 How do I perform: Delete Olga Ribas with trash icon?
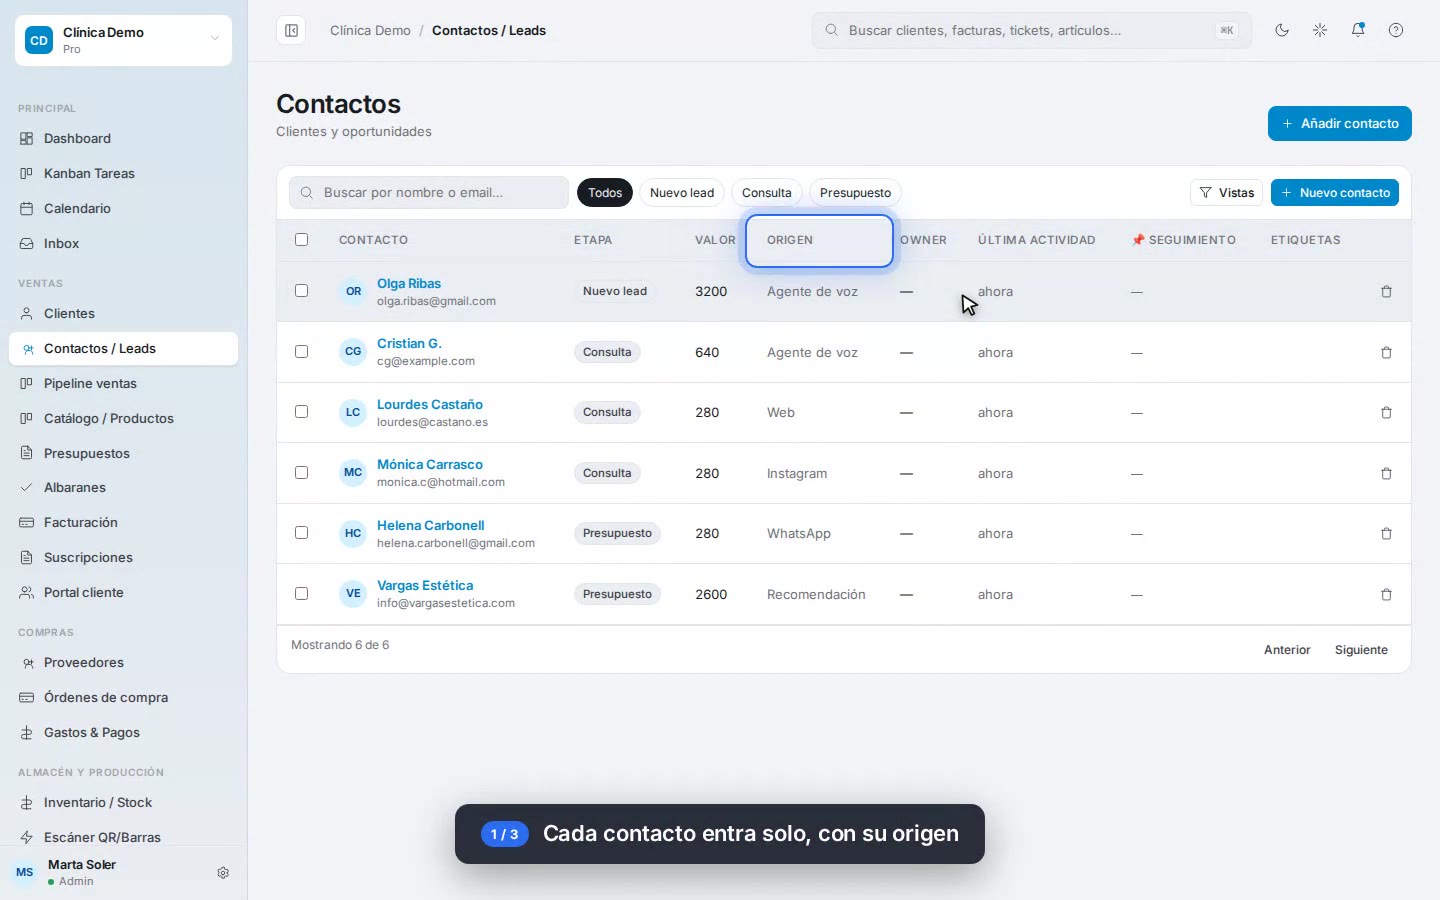(x=1386, y=292)
